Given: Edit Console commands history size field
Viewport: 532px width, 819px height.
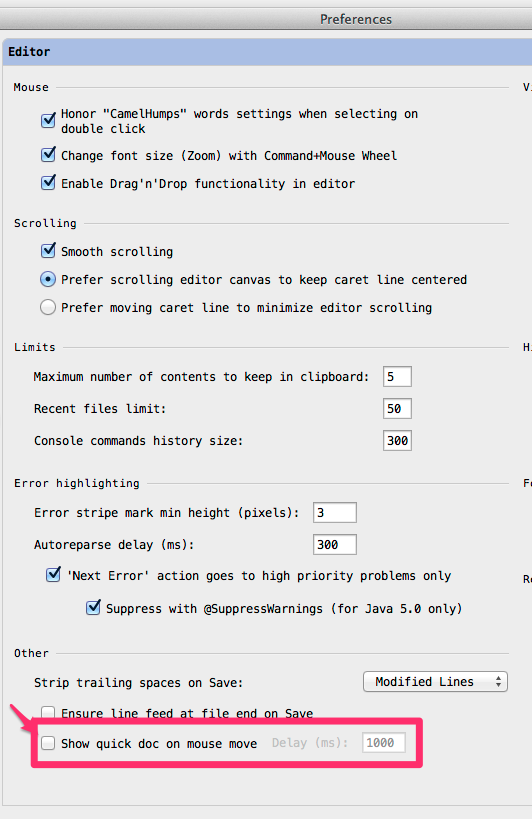Looking at the screenshot, I should coord(397,440).
